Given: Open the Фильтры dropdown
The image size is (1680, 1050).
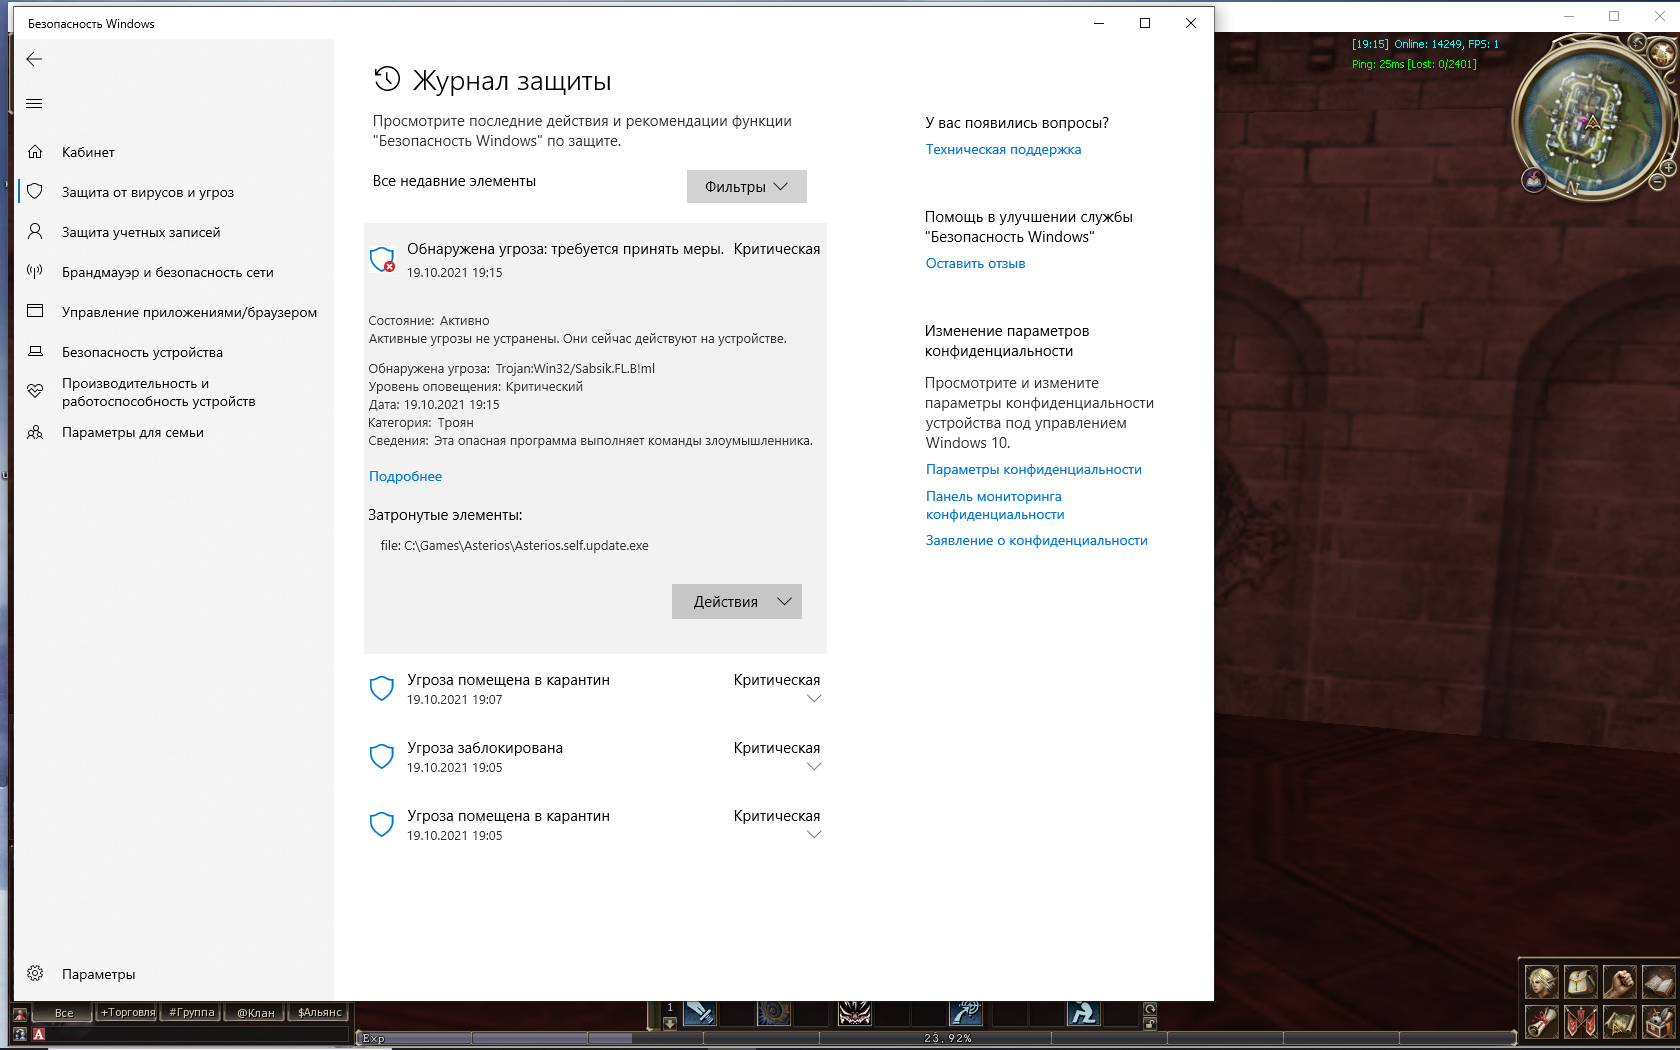Looking at the screenshot, I should click(746, 187).
